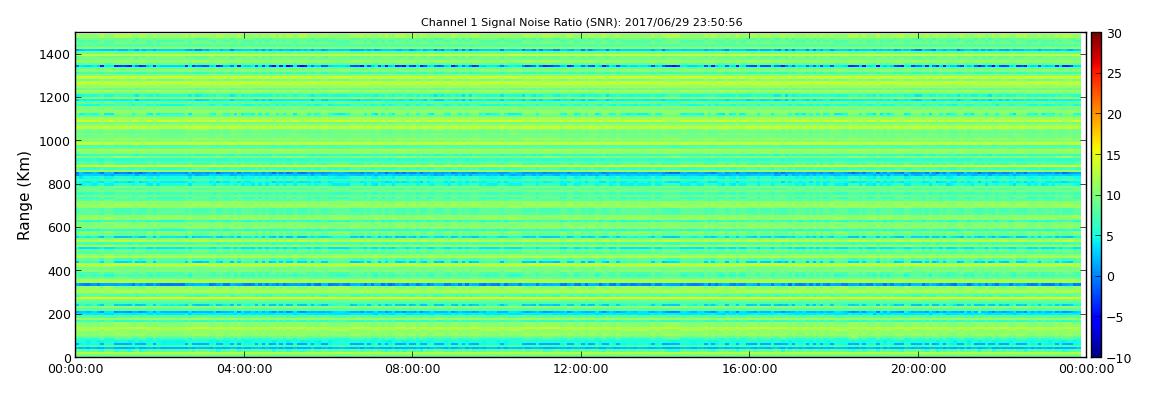Click the 20:00:00 time axis label

click(x=916, y=369)
